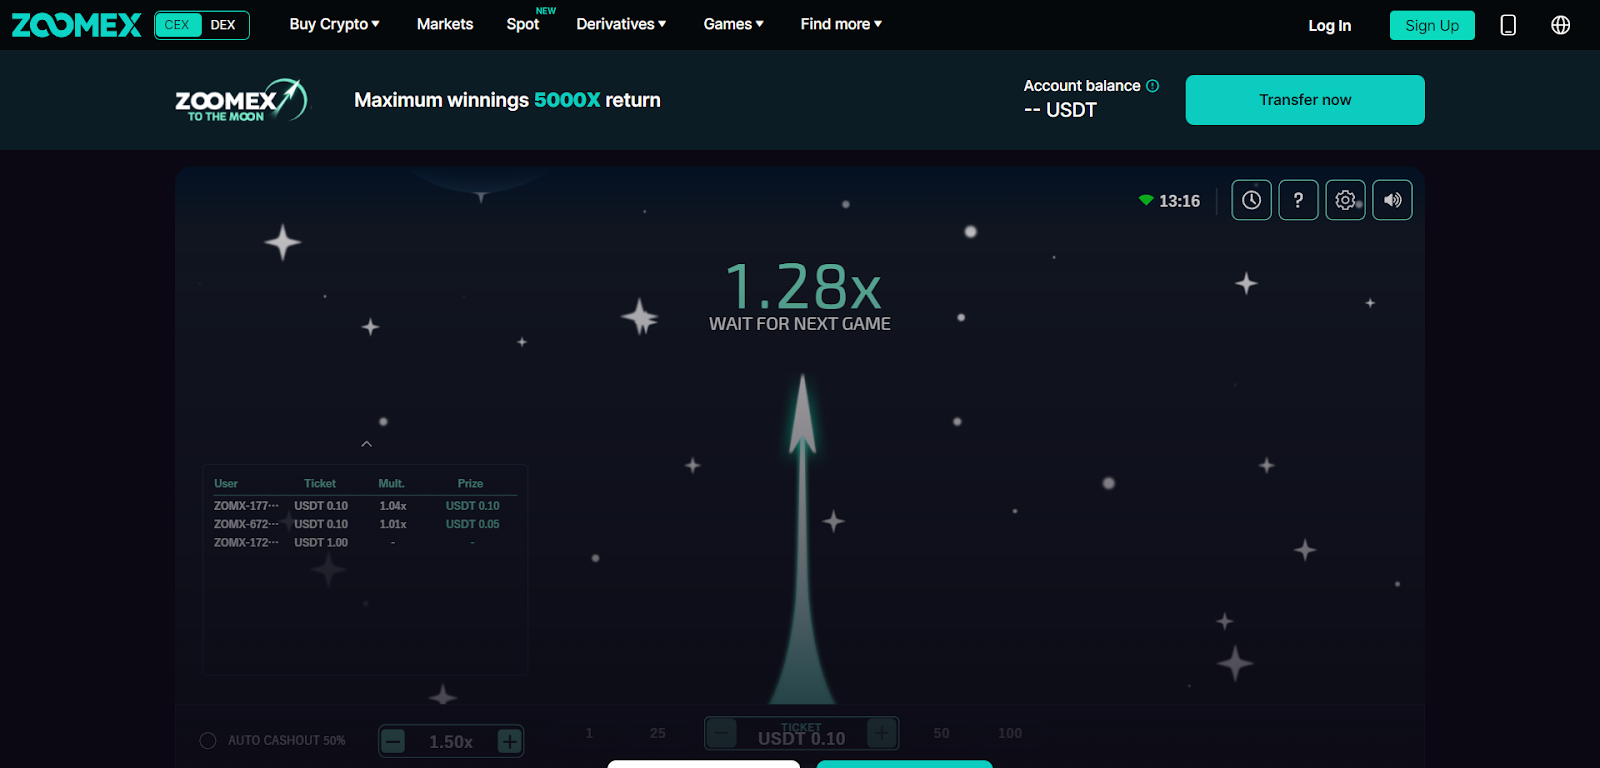
Task: Click the 1.50x auto cashout value field
Action: click(x=451, y=742)
